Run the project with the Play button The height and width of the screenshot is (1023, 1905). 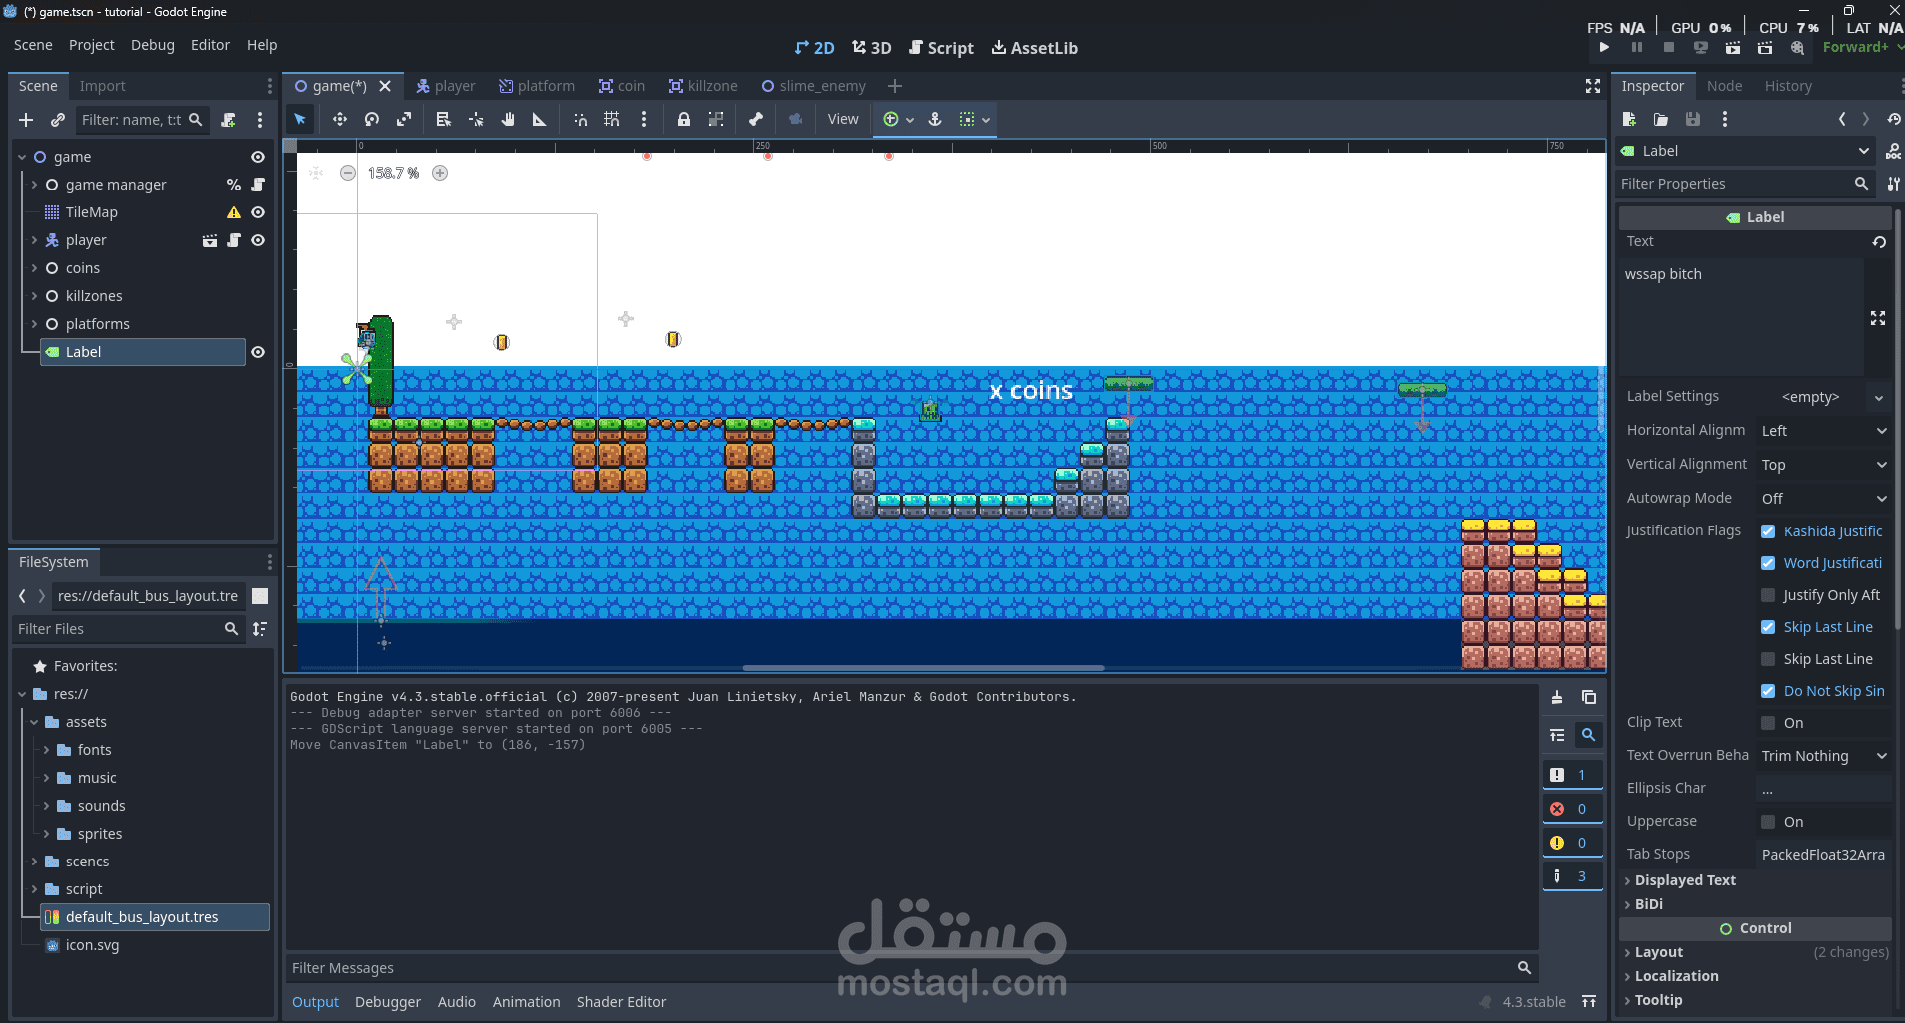pos(1603,46)
